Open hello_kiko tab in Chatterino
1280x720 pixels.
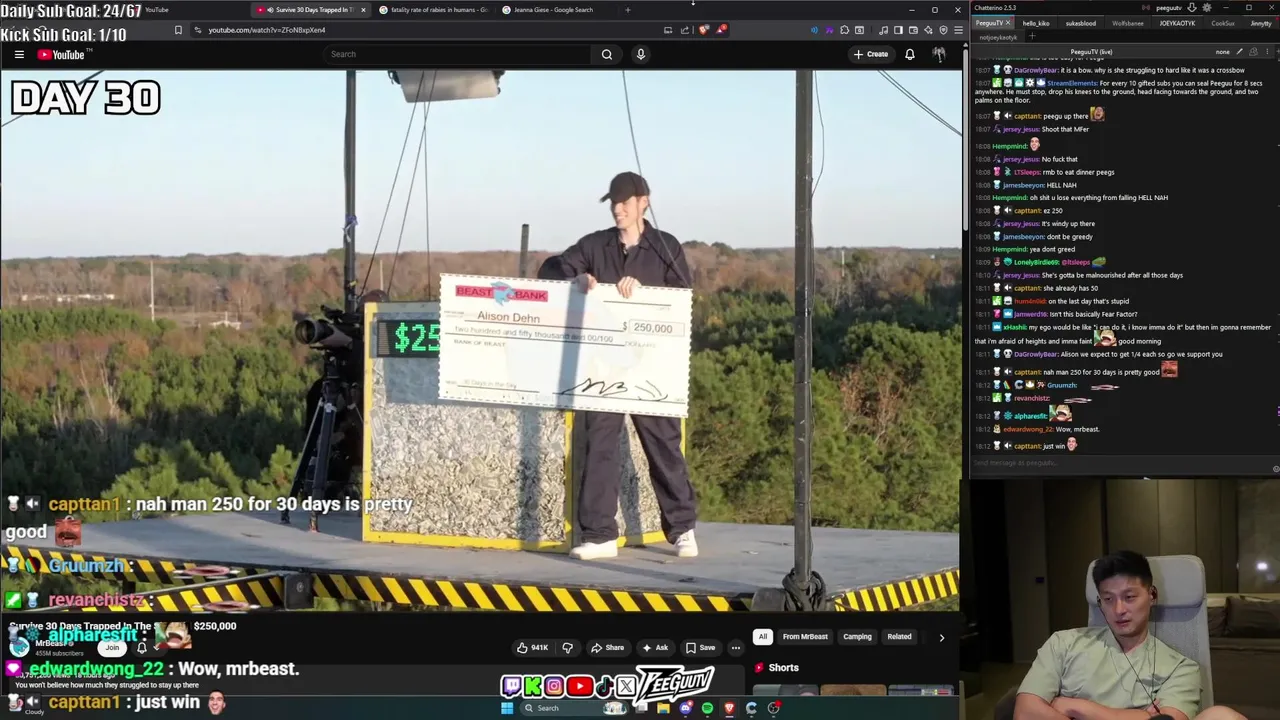pyautogui.click(x=1036, y=23)
